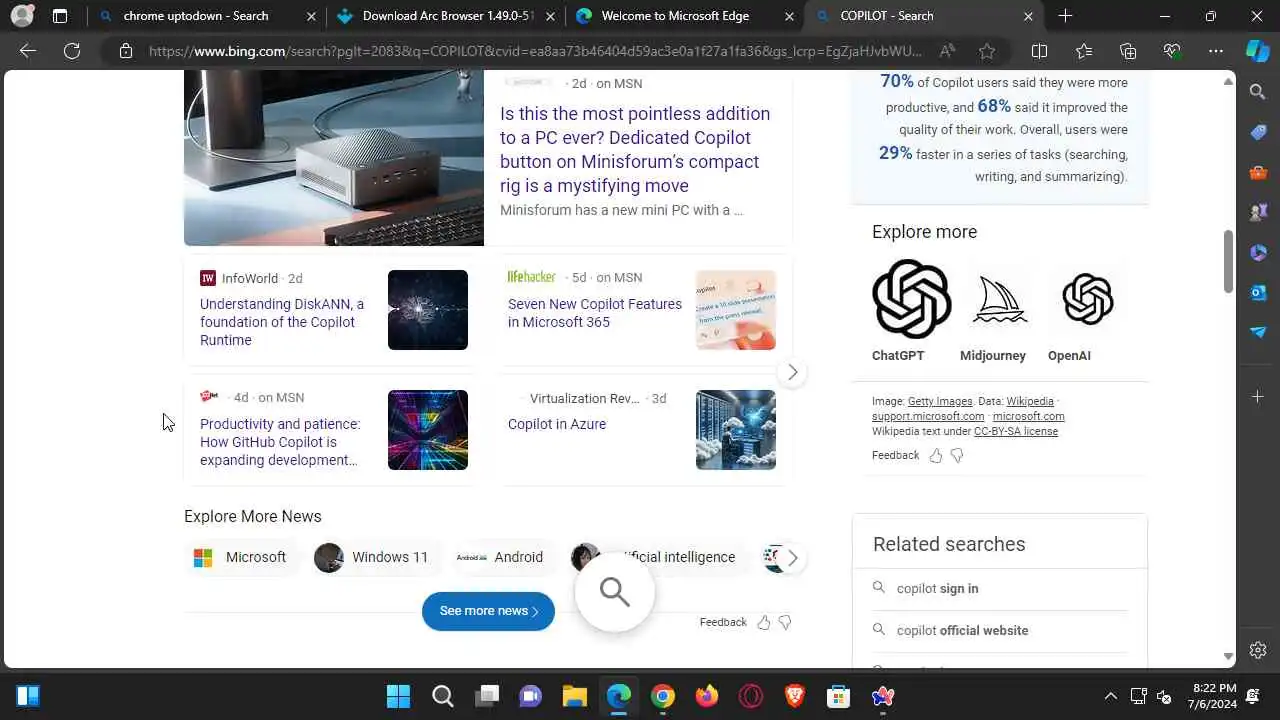Open Edge Settings and more ellipsis
Viewport: 1280px width, 720px height.
pyautogui.click(x=1216, y=51)
